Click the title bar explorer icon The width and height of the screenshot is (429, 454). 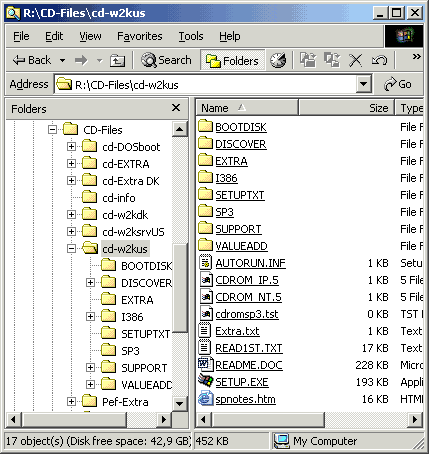(13, 13)
